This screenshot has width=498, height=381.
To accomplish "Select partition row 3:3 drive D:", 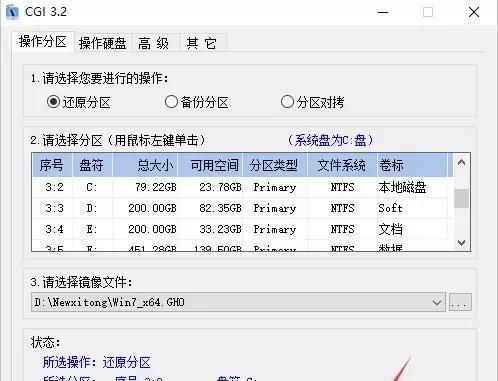I will coord(243,208).
